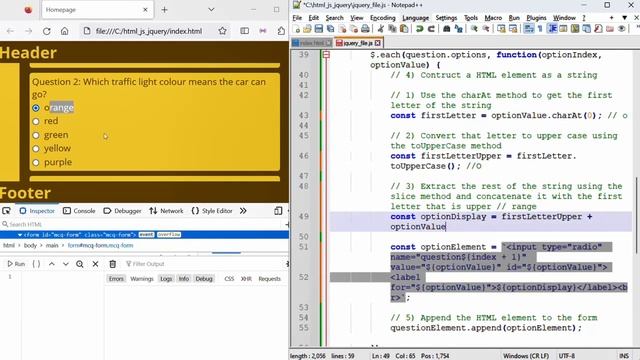Screen dimensions: 640x360
Task: Zoom in on the Notepad++ editor
Action: click(474, 29)
